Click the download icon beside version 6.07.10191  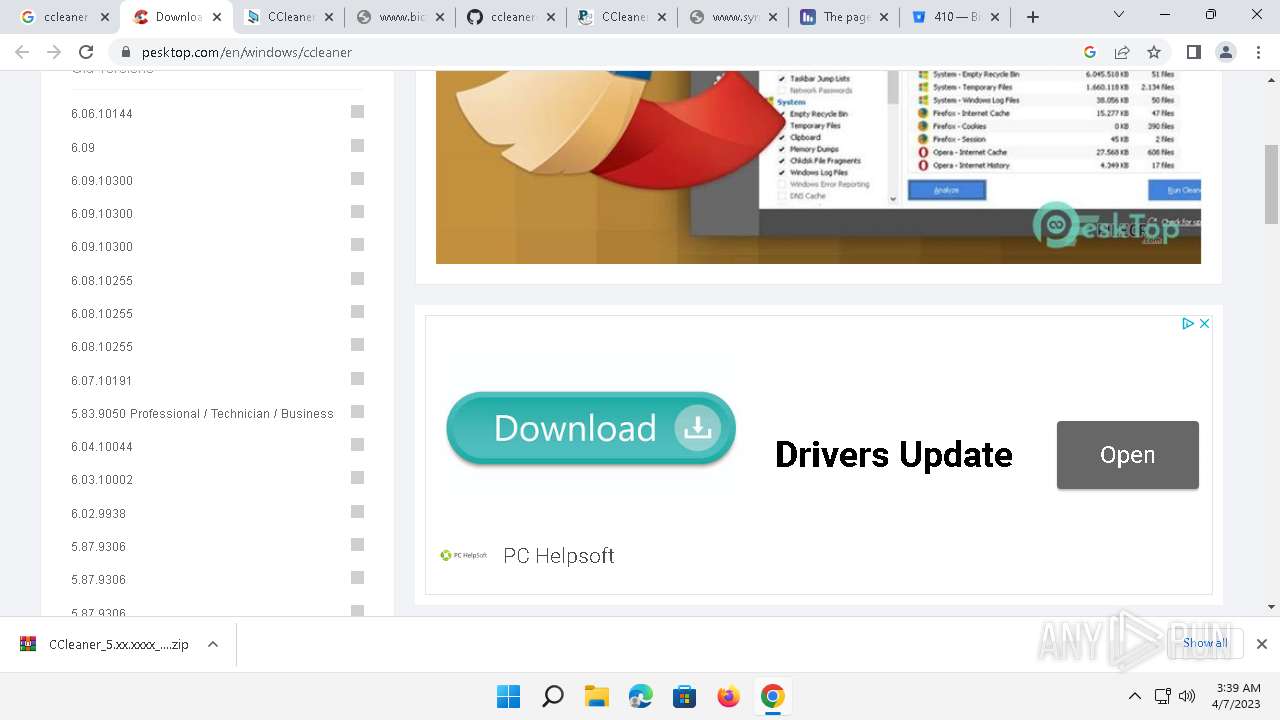click(x=357, y=379)
